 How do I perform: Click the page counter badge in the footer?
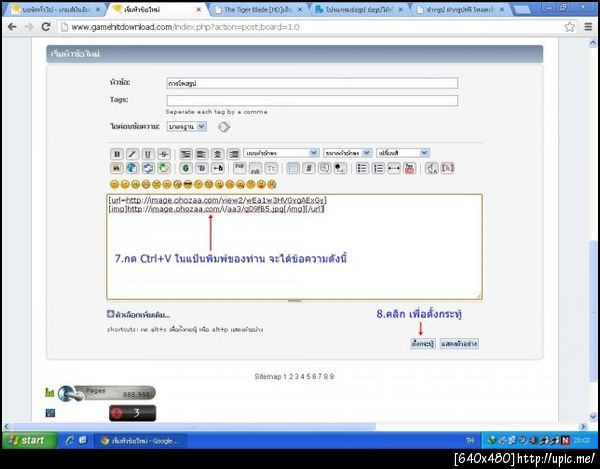tap(107, 393)
